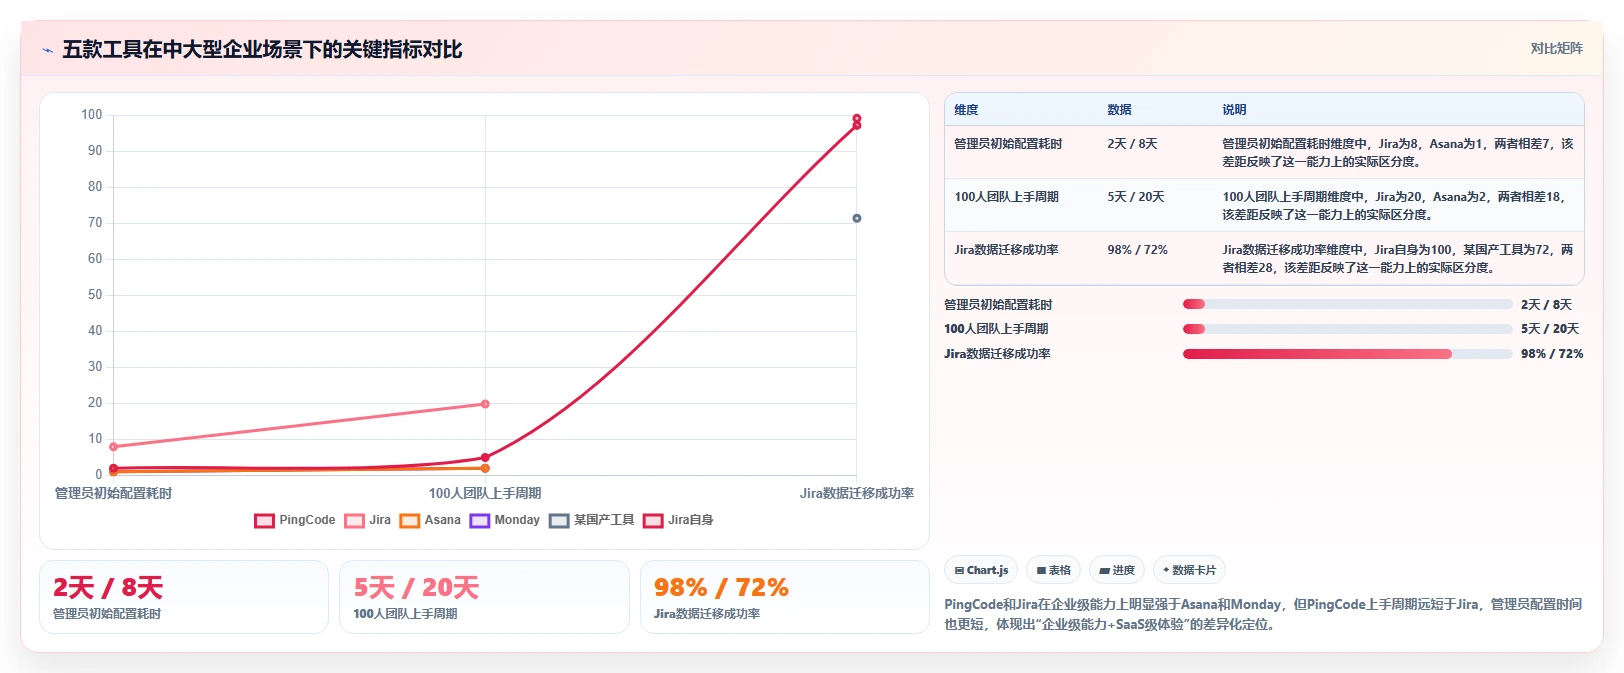The width and height of the screenshot is (1624, 673).
Task: Click Jira数据迁移成功率 progress bar
Action: pos(1347,354)
